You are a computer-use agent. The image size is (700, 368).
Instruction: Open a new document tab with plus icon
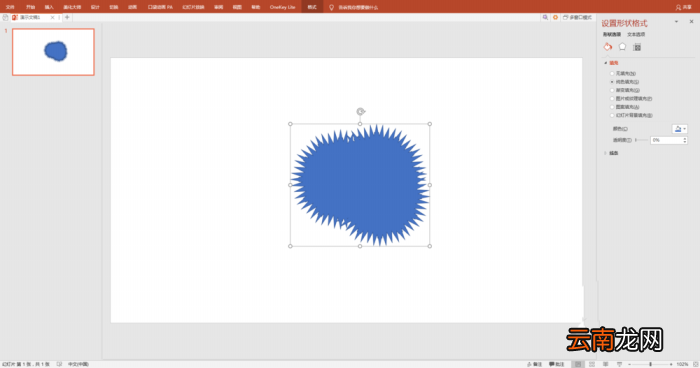67,17
